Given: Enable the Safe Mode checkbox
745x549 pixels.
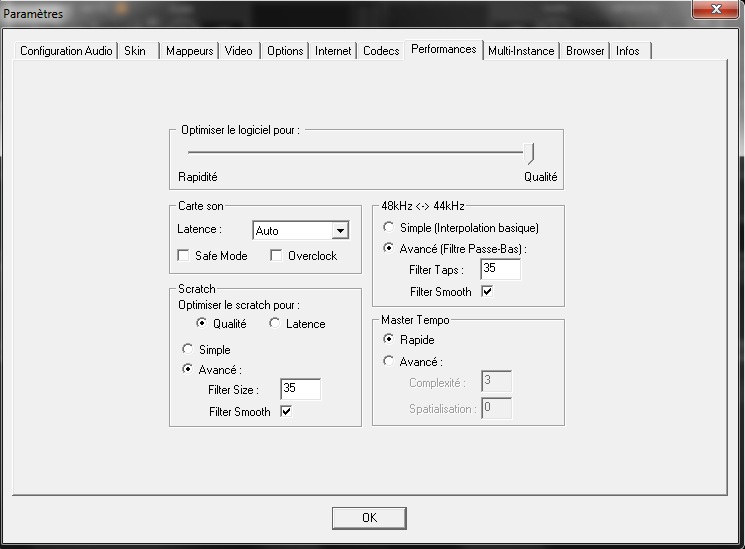Looking at the screenshot, I should coord(183,256).
